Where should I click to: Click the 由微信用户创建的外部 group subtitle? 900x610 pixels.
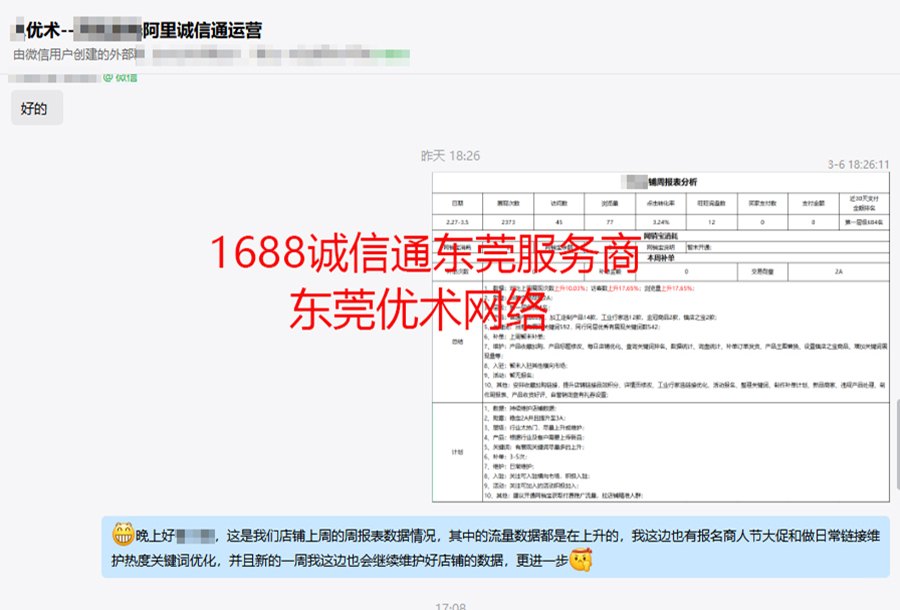(x=68, y=54)
